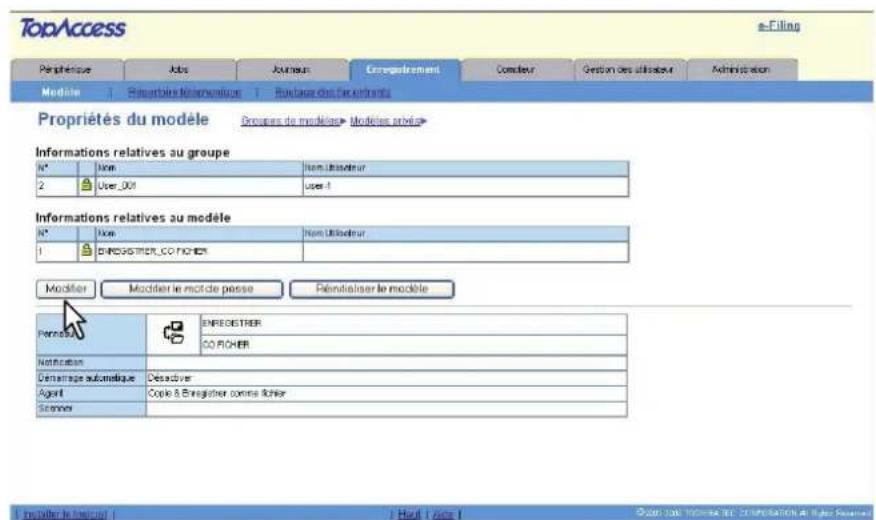Click the Installer le logiciel footer link
Image resolution: width=876 pixels, height=520 pixels.
pos(64,514)
